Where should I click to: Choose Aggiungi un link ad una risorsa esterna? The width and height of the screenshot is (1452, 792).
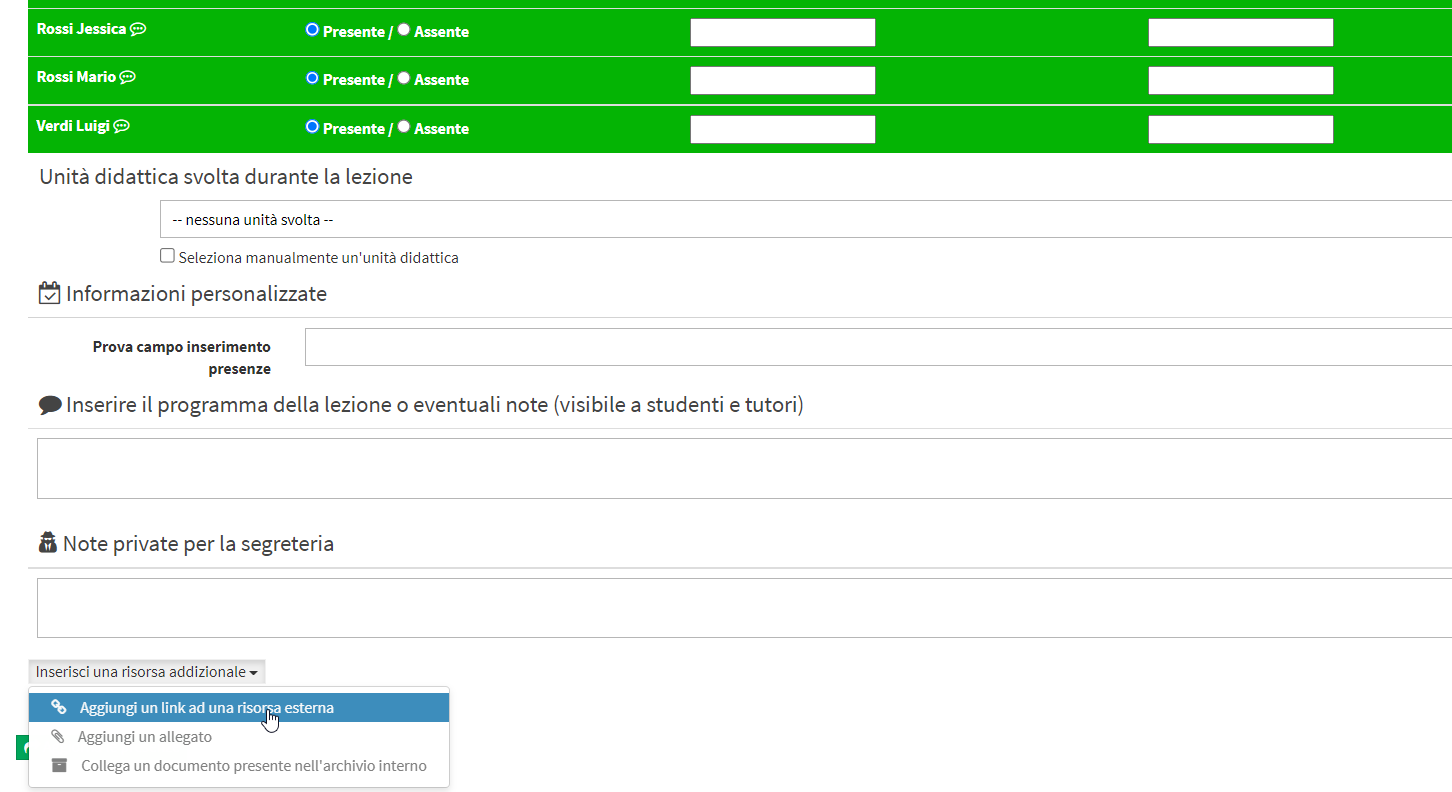pyautogui.click(x=239, y=708)
